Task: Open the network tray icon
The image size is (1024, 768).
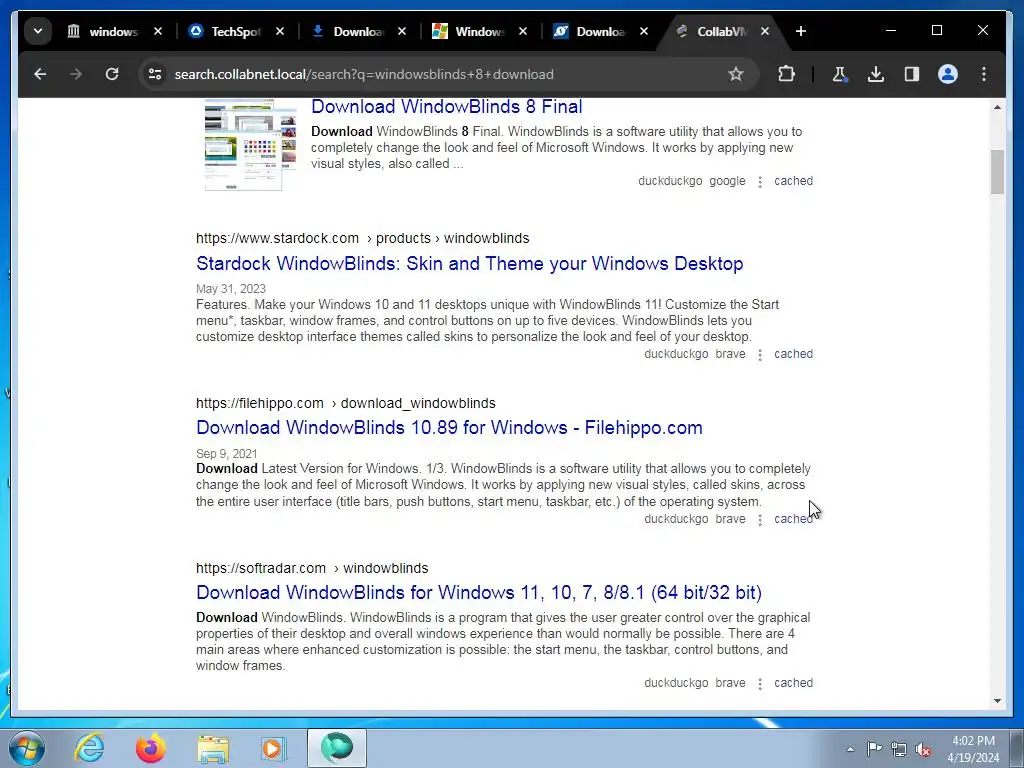Action: [899, 749]
